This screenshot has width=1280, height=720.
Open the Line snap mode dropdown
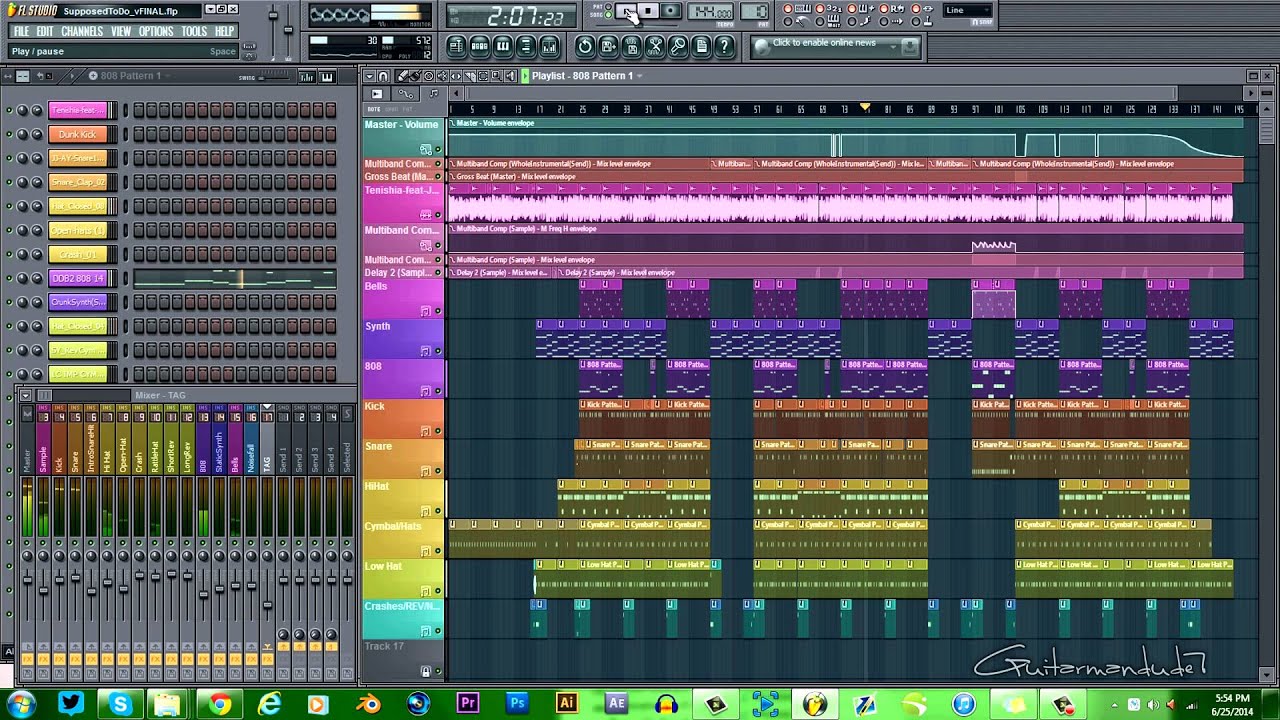click(x=969, y=11)
